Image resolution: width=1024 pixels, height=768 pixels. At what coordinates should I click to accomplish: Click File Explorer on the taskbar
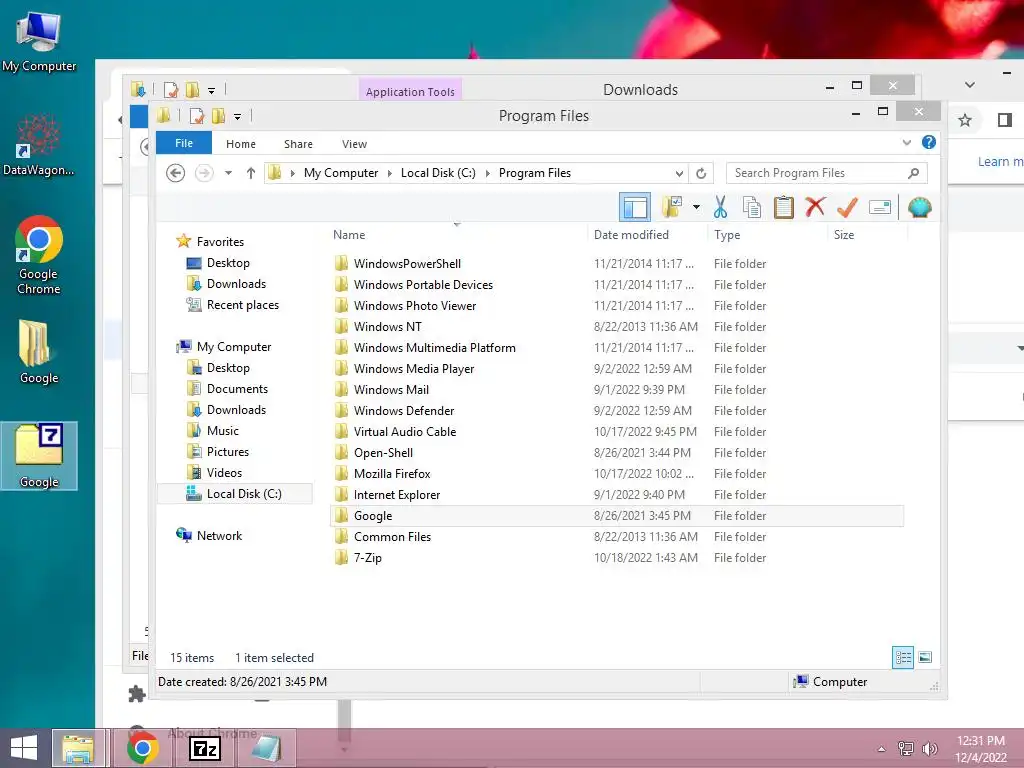point(78,748)
